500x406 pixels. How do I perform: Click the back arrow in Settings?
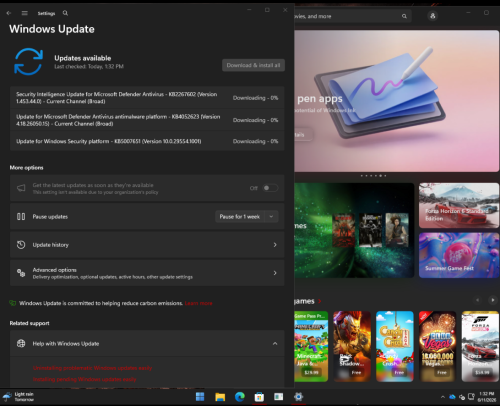coord(9,13)
